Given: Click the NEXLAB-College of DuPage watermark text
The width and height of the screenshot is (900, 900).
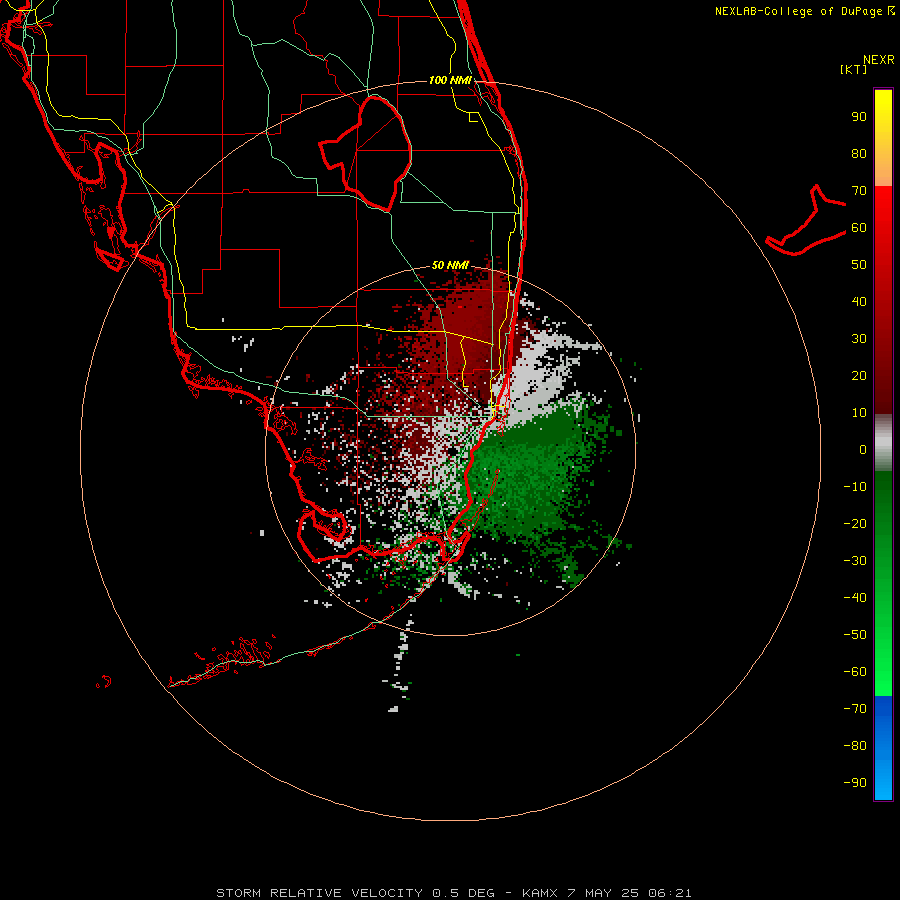Looking at the screenshot, I should coord(804,11).
